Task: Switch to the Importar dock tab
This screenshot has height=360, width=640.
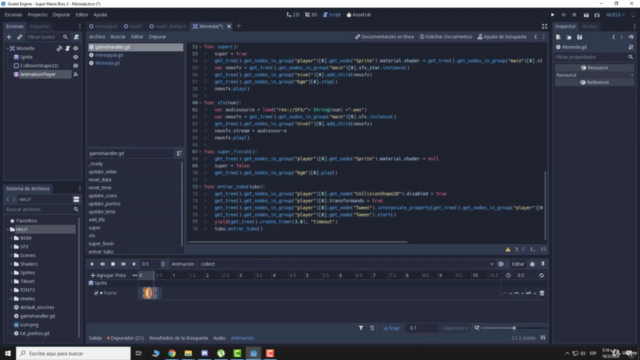Action: click(40, 26)
